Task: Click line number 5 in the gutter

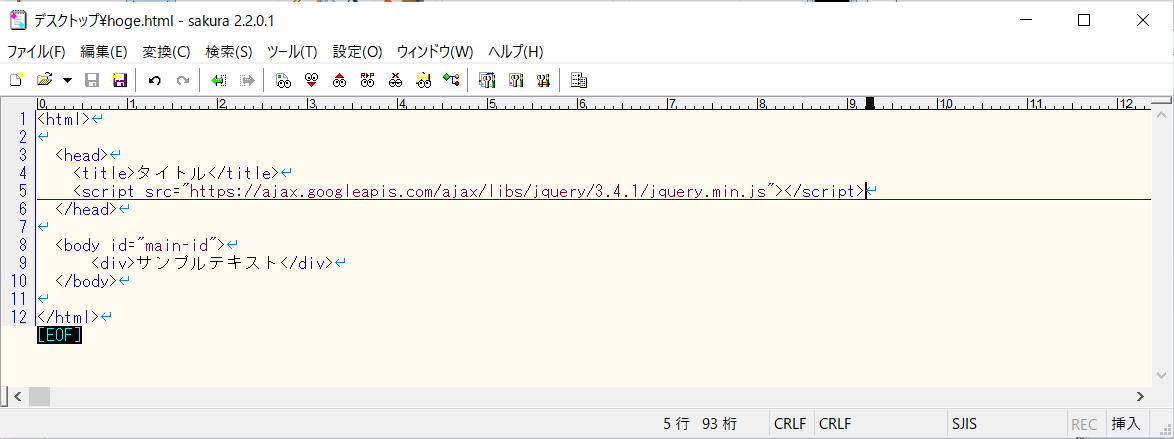Action: (x=23, y=191)
